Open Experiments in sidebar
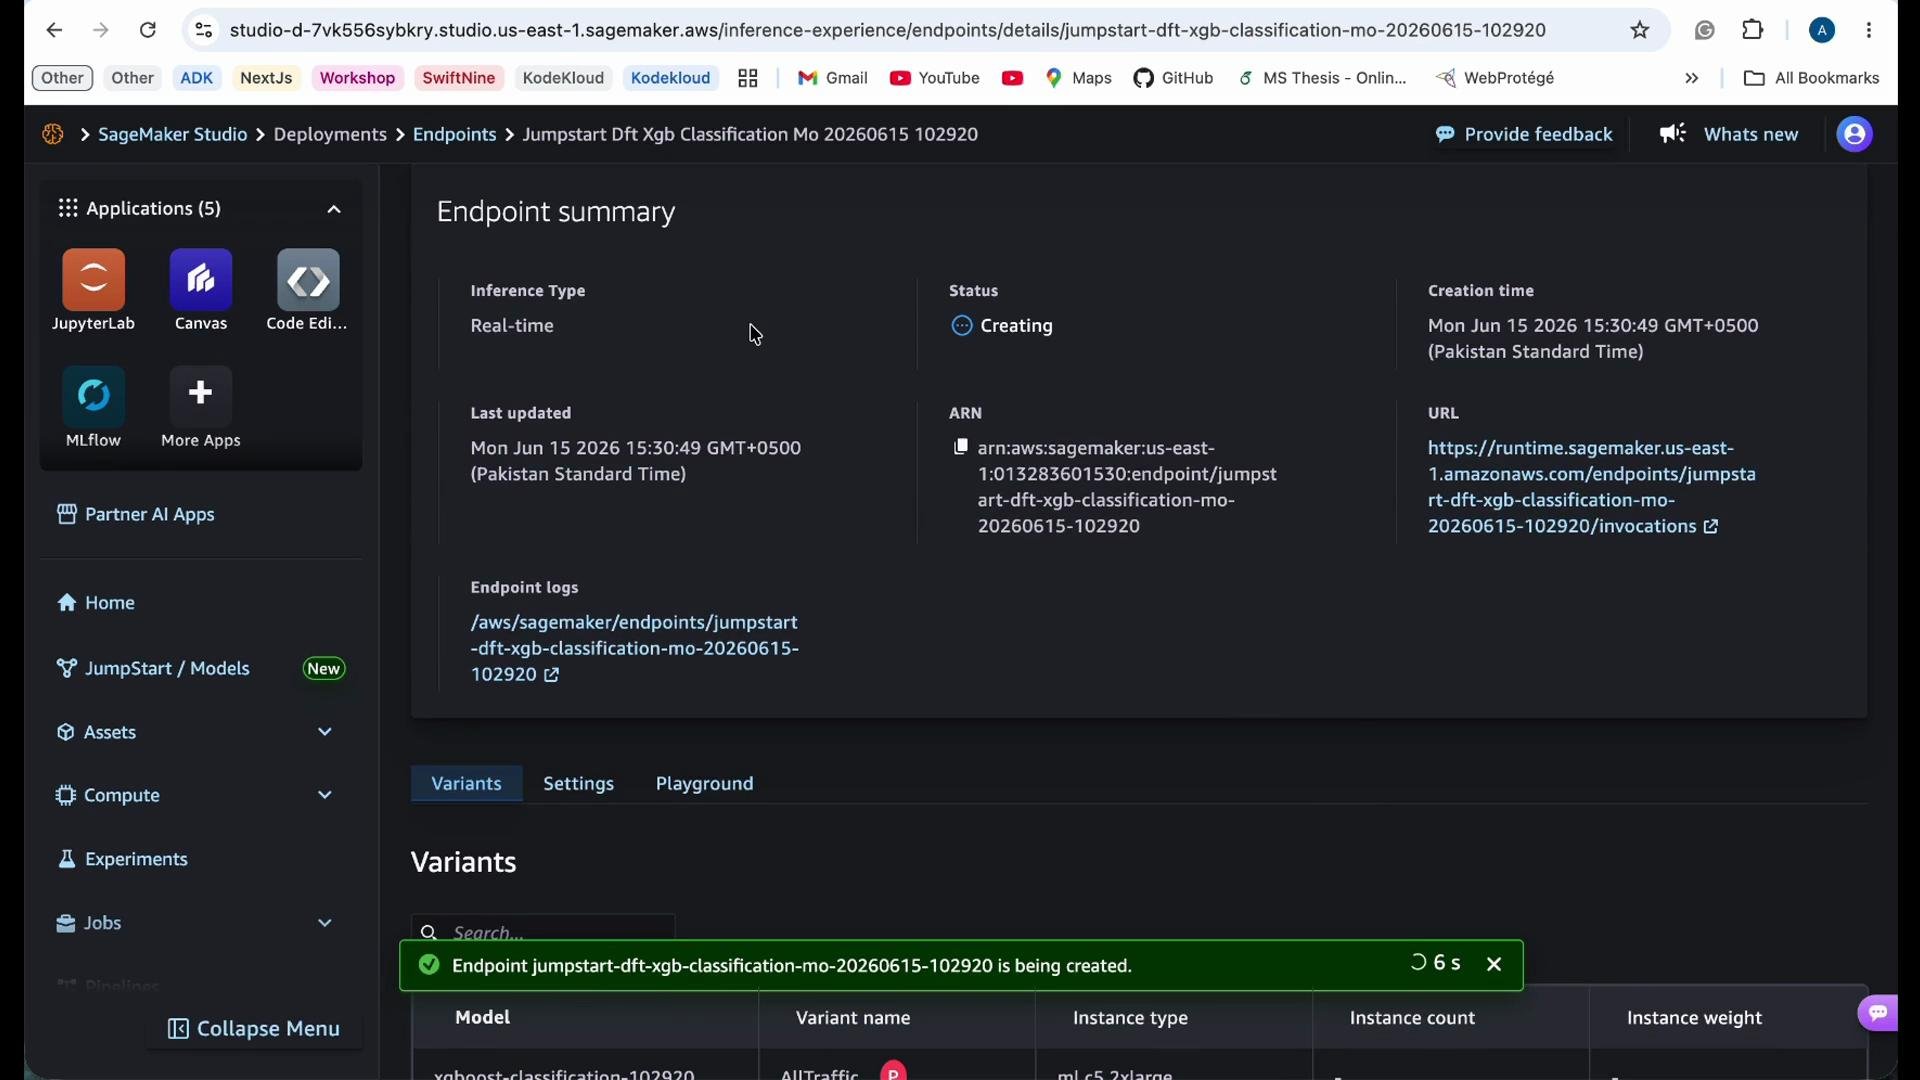The height and width of the screenshot is (1080, 1920). point(122,859)
